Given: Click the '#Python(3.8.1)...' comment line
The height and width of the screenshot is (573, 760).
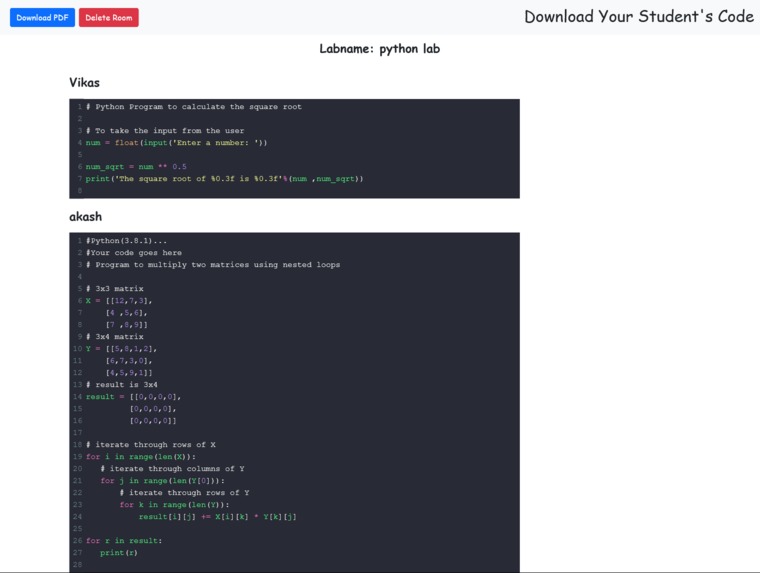Looking at the screenshot, I should click(126, 241).
